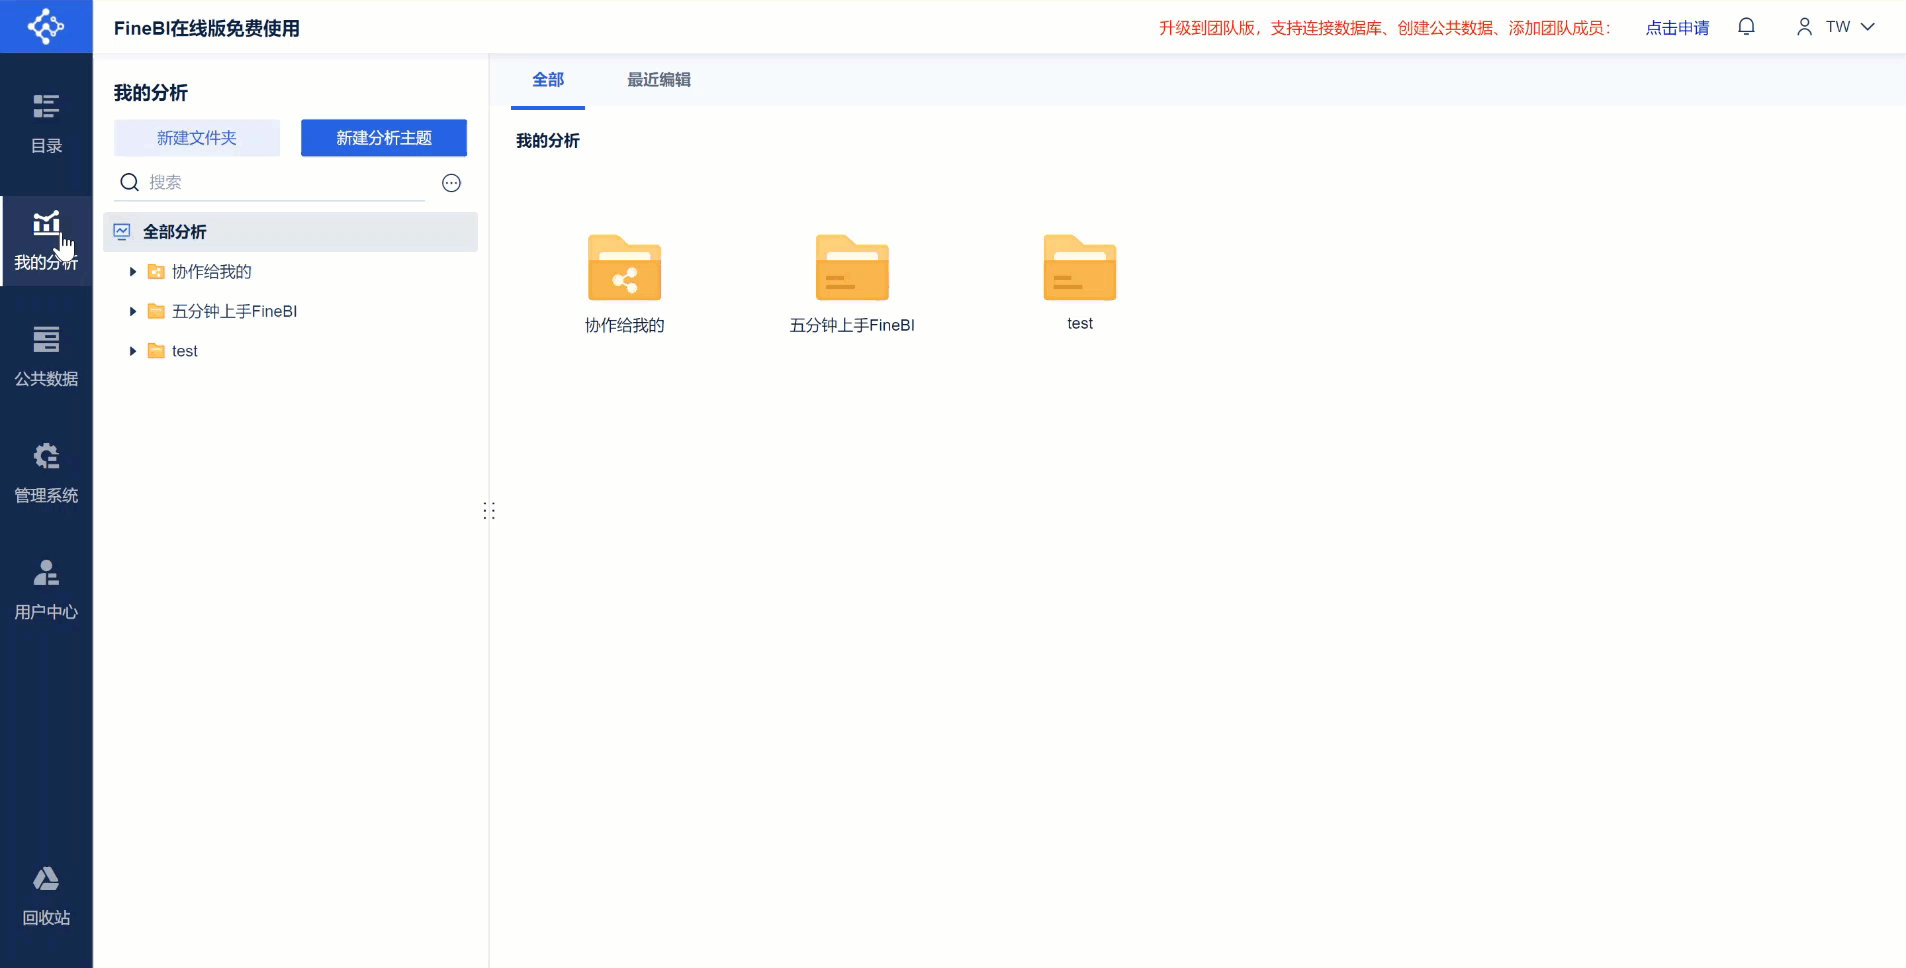
Task: Select 我的分析 in the sidebar
Action: (x=46, y=240)
